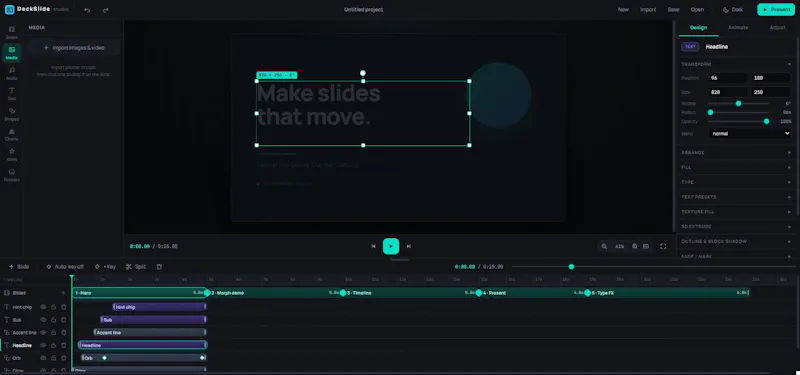Expand the Text Presets section
The width and height of the screenshot is (800, 375).
pos(736,197)
